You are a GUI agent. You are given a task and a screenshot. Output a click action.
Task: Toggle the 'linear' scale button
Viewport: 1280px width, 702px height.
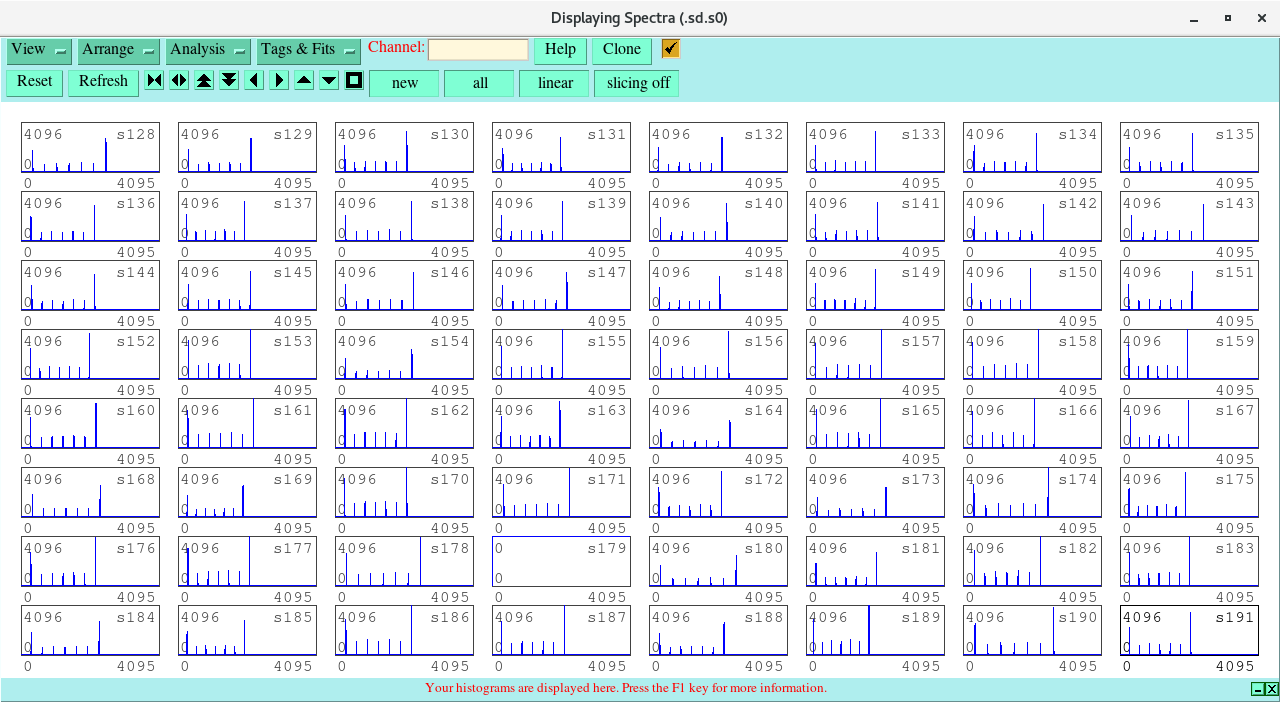point(554,83)
